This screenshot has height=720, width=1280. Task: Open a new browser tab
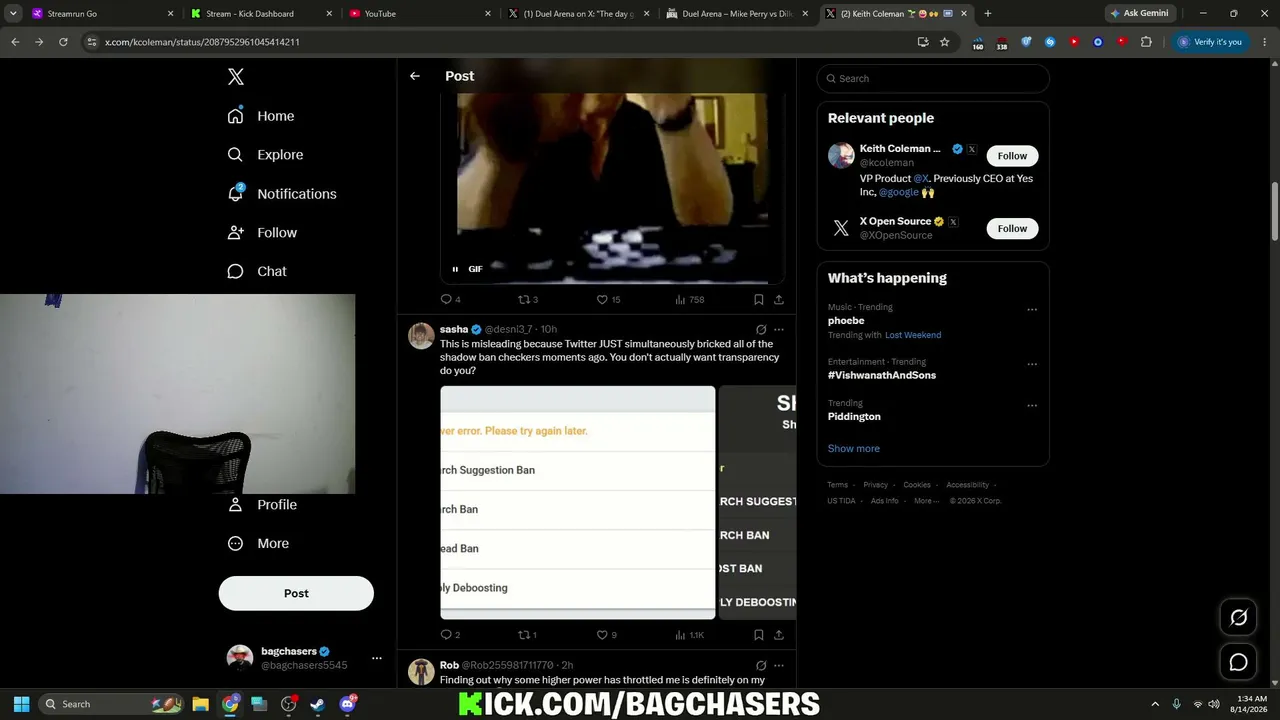[x=988, y=14]
